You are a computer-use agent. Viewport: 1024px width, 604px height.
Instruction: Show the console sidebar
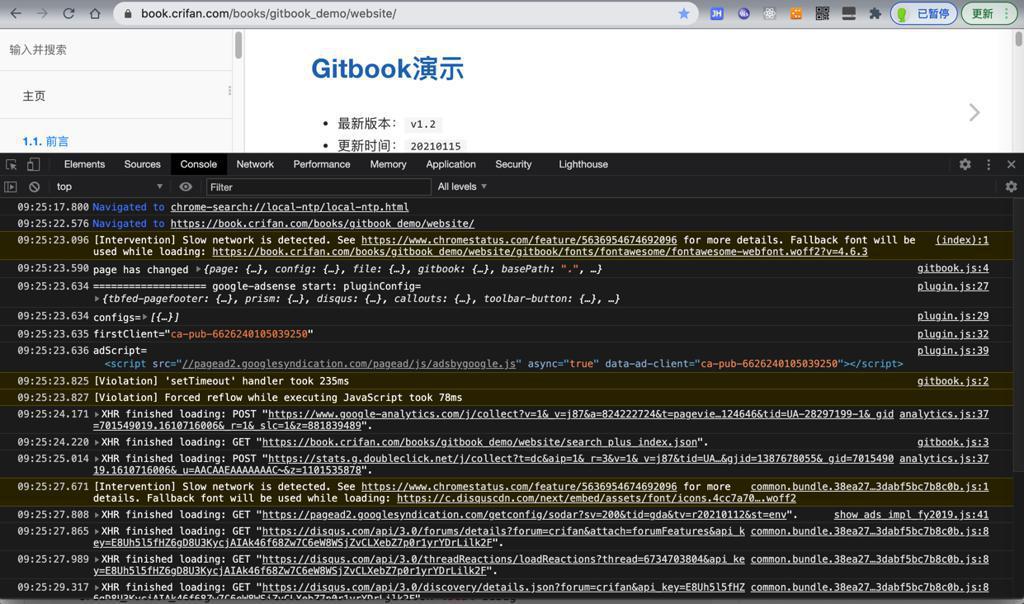(10, 187)
